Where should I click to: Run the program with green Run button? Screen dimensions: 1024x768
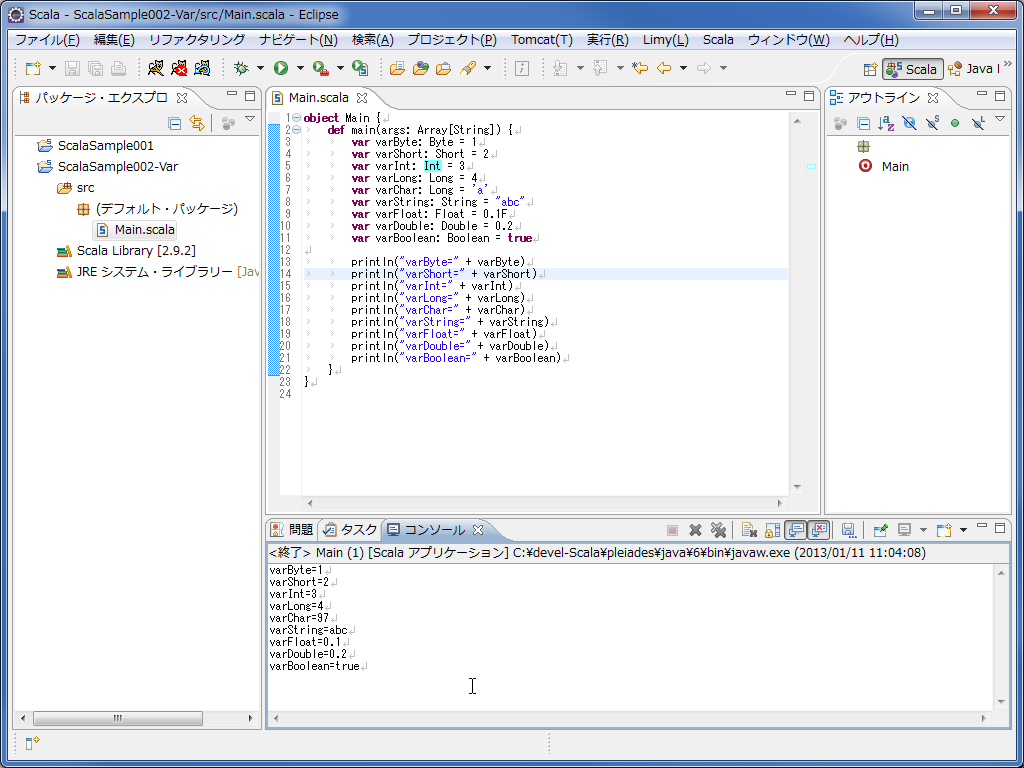[281, 68]
